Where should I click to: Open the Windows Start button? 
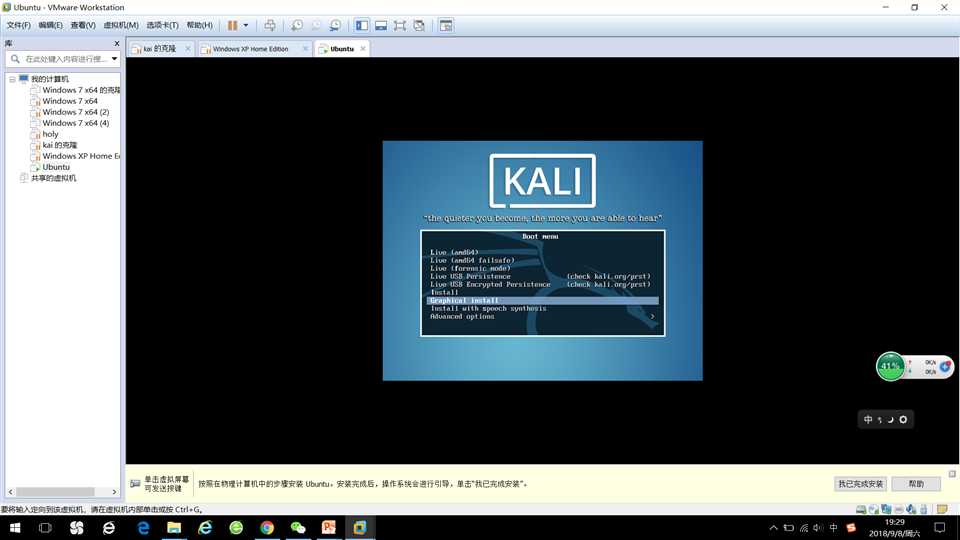15,527
